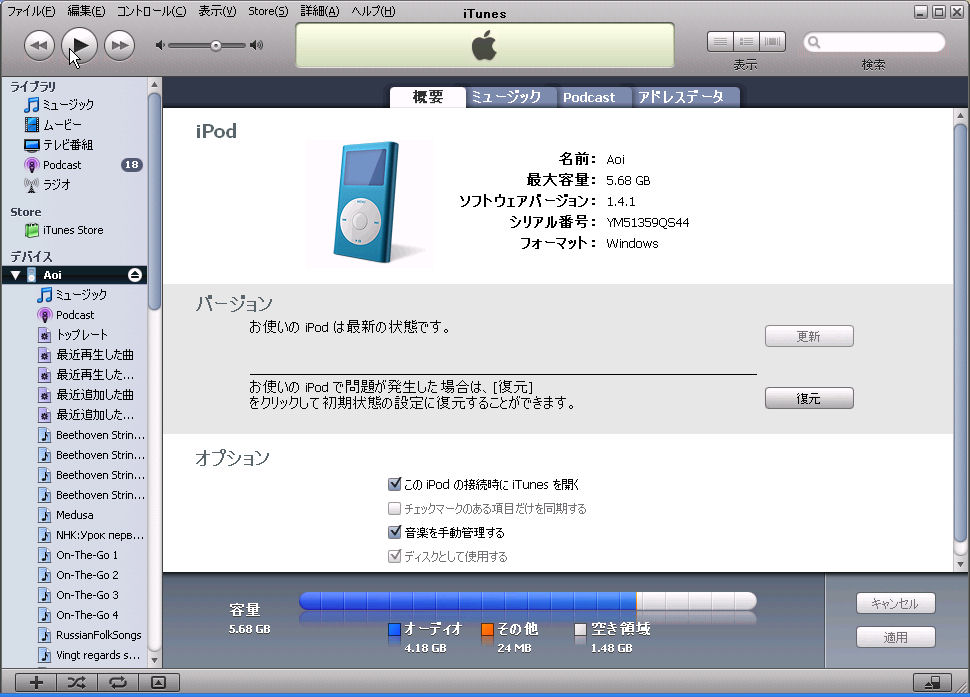Toggle チェックマークのある項目だけを同期する checkbox
This screenshot has height=697, width=970.
(394, 508)
